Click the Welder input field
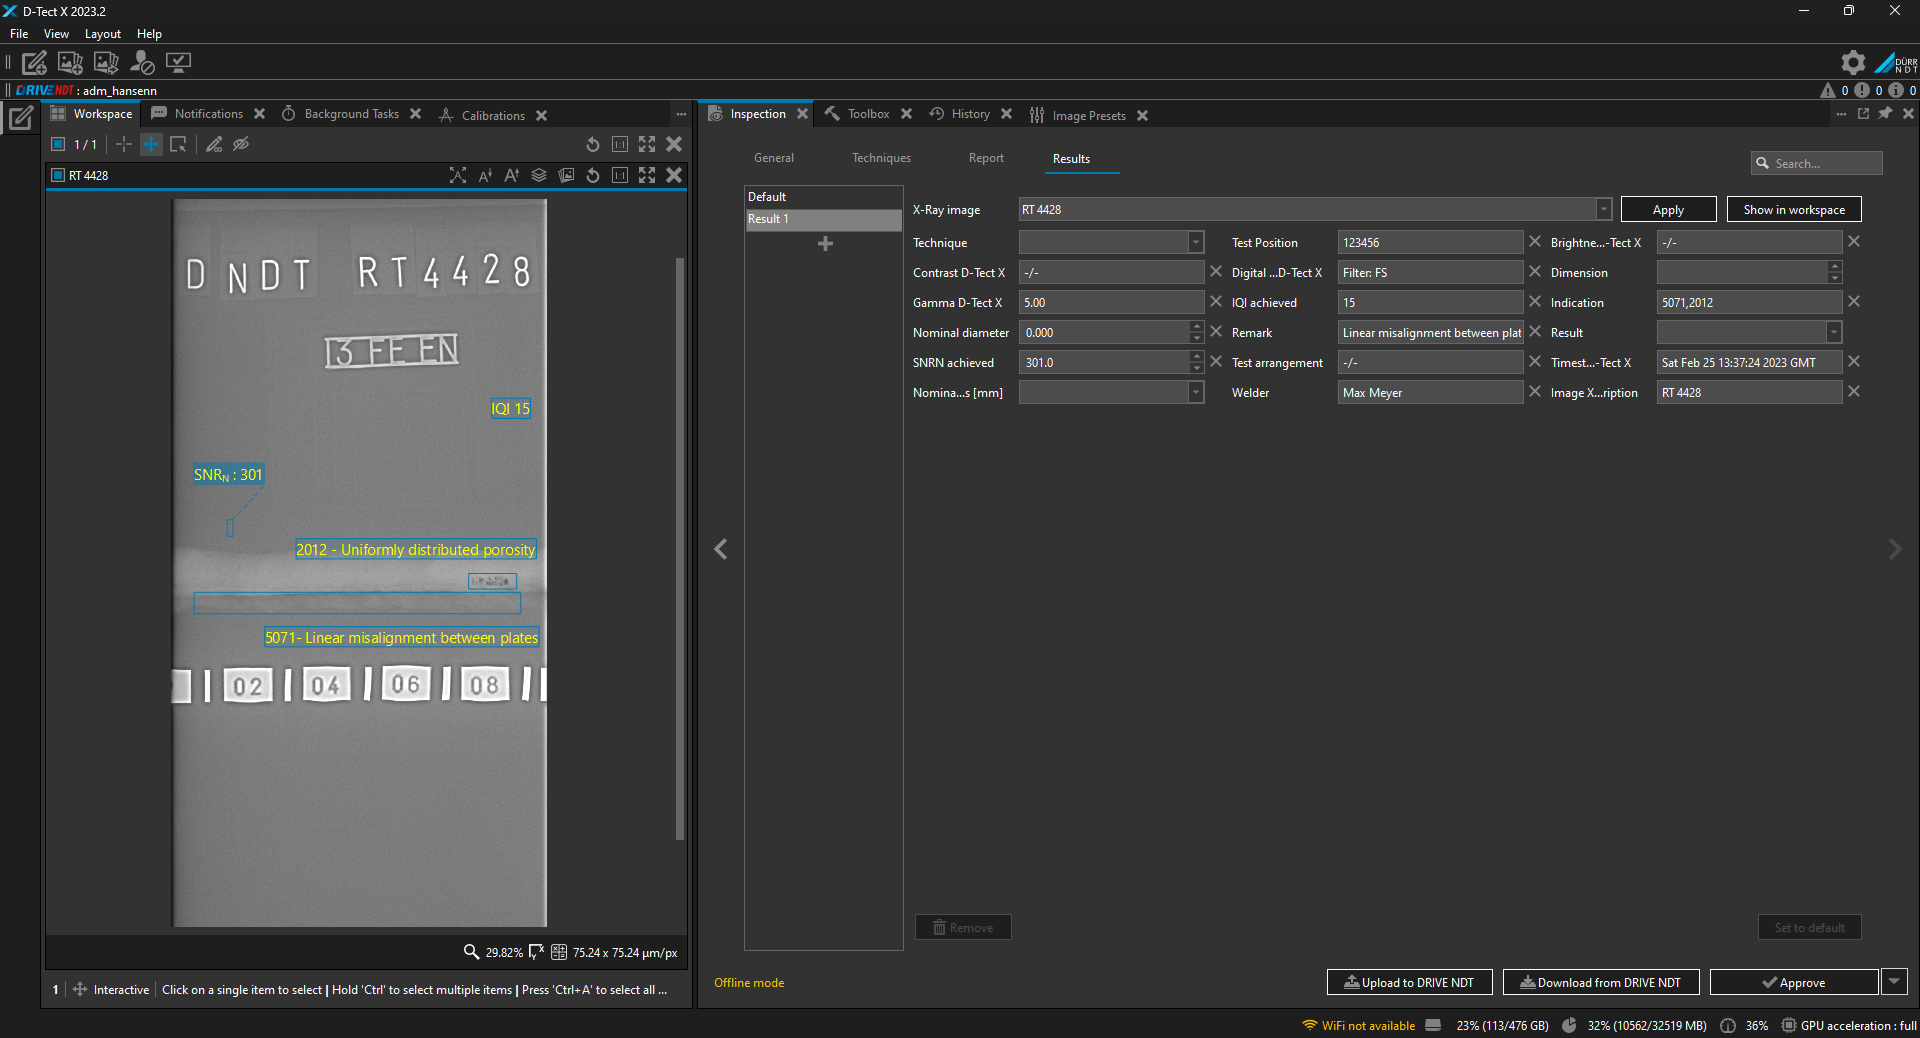Screen dimensions: 1920x1038 (1430, 392)
